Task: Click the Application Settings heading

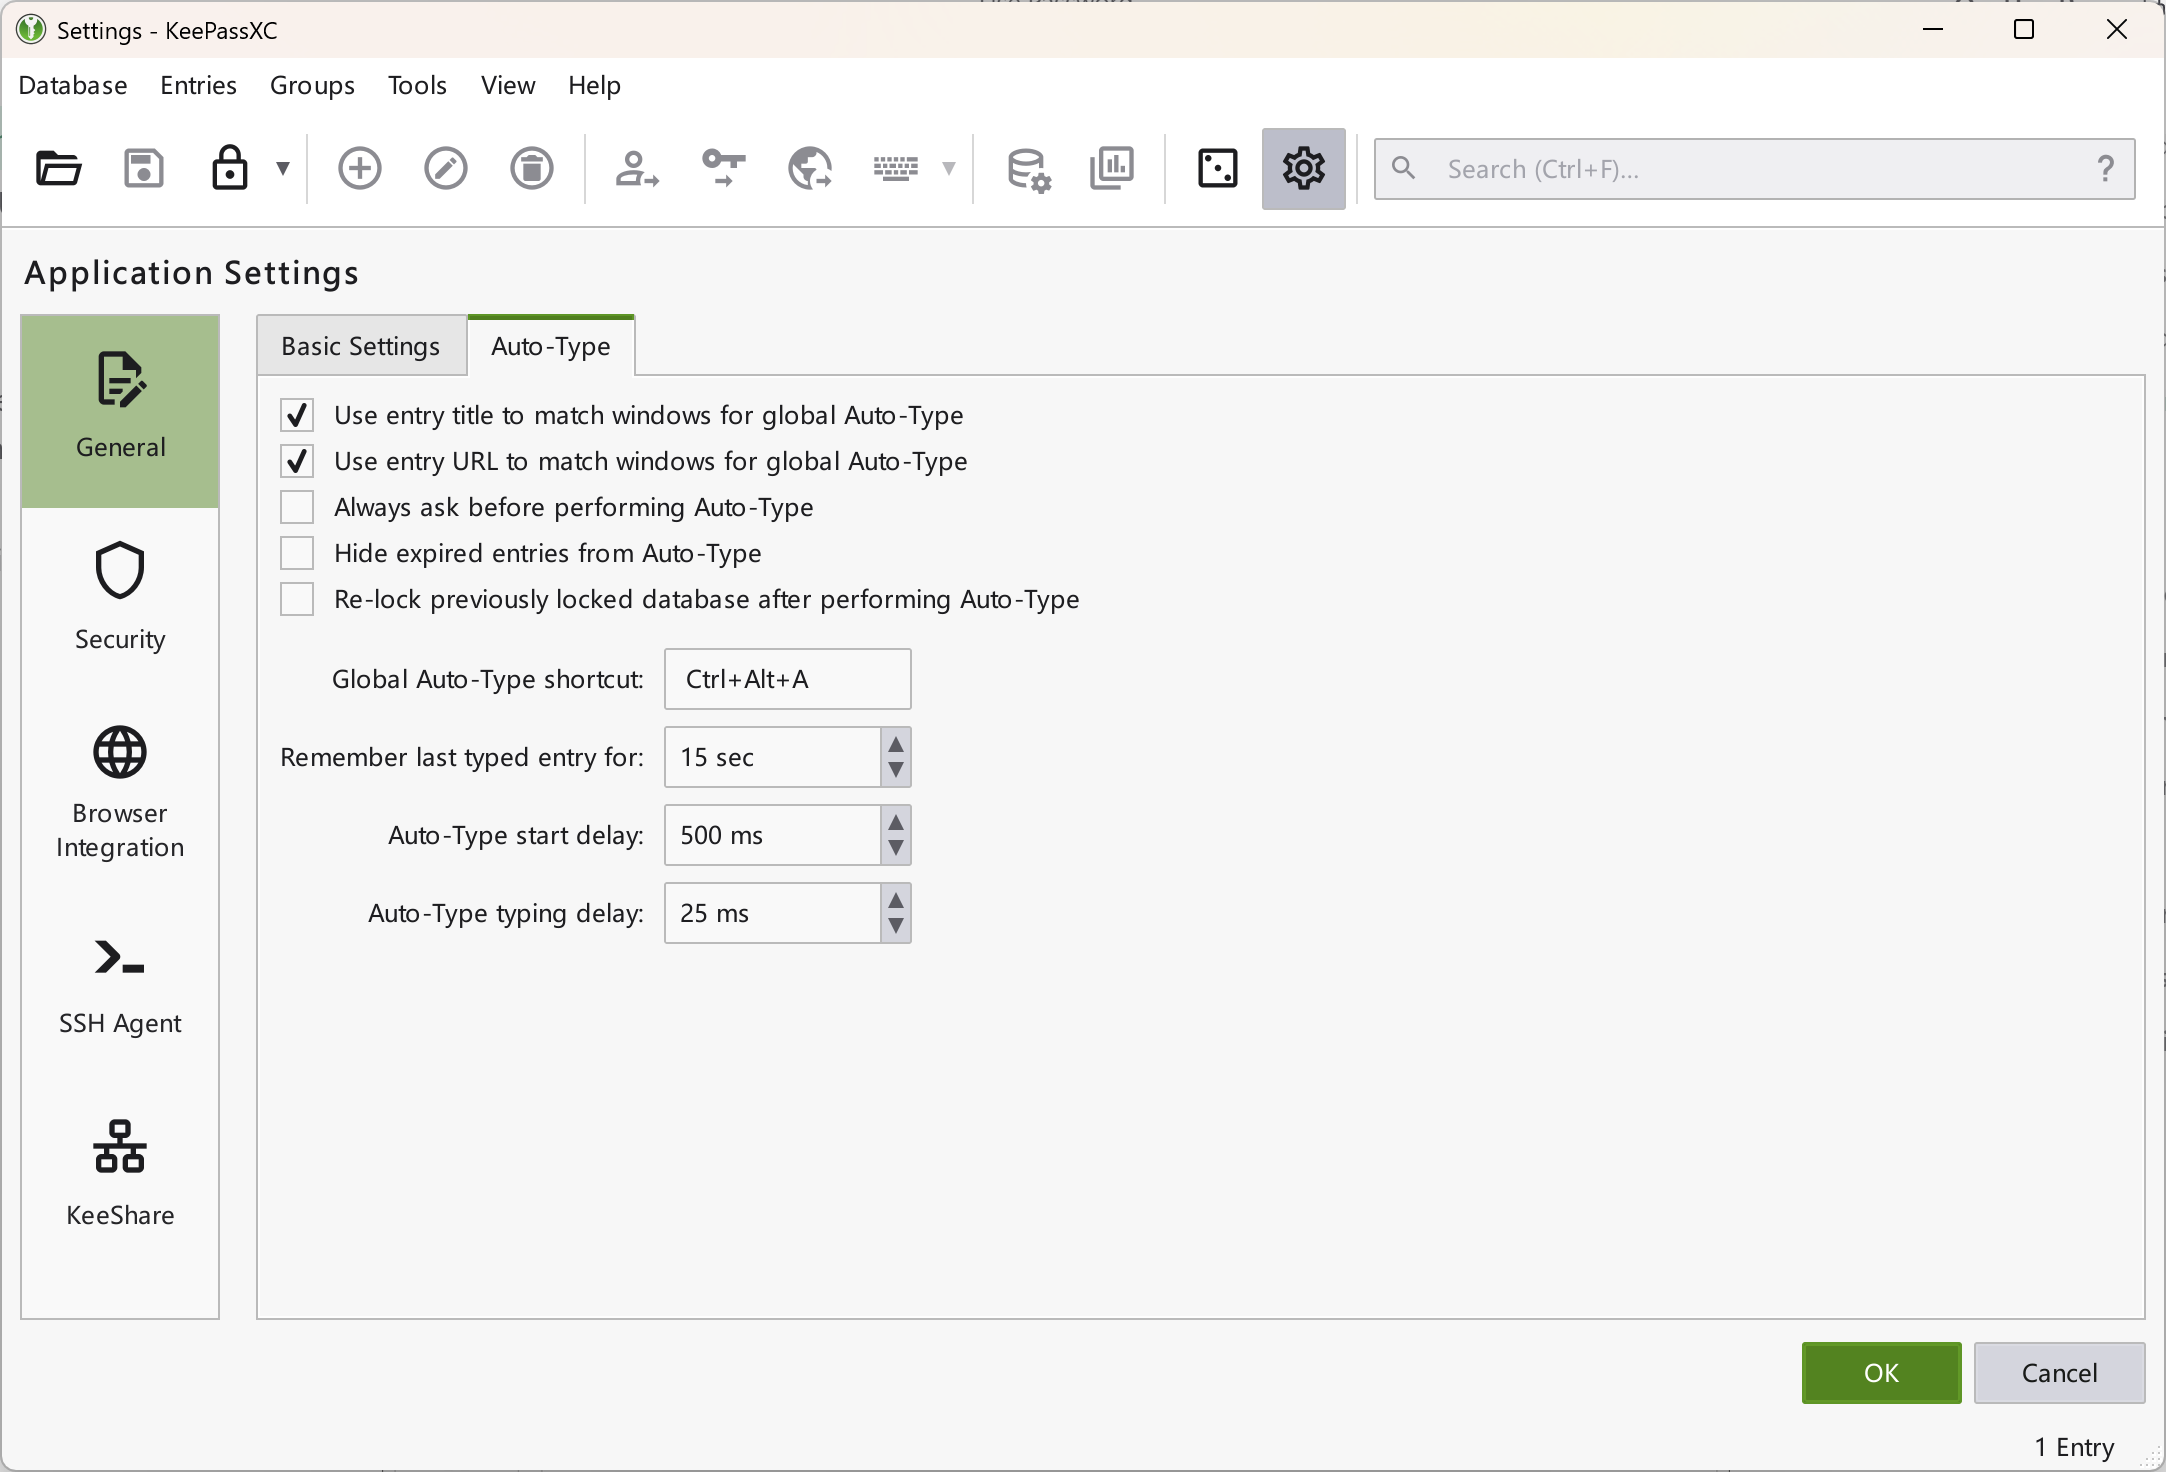Action: click(x=191, y=273)
